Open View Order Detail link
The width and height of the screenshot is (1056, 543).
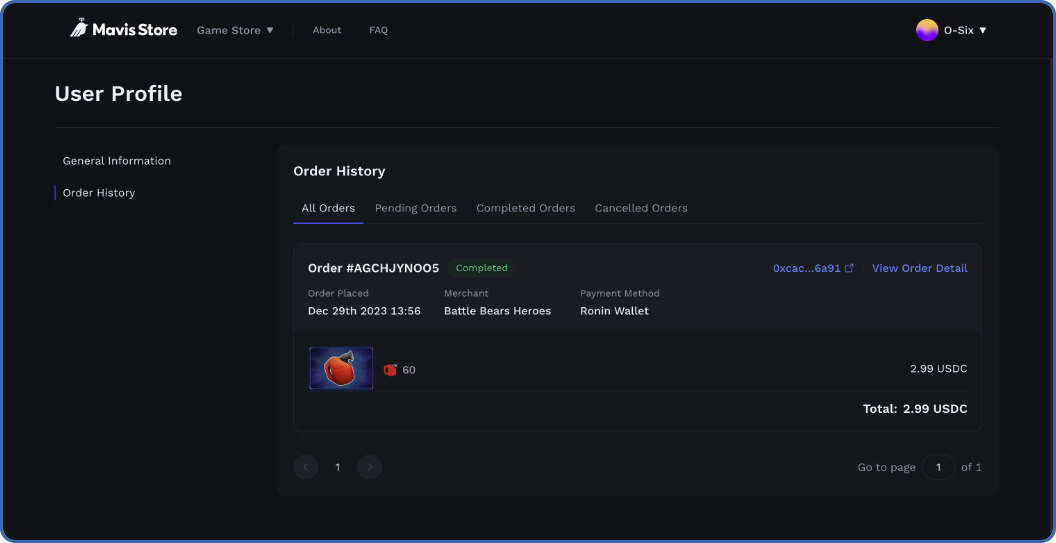point(919,268)
